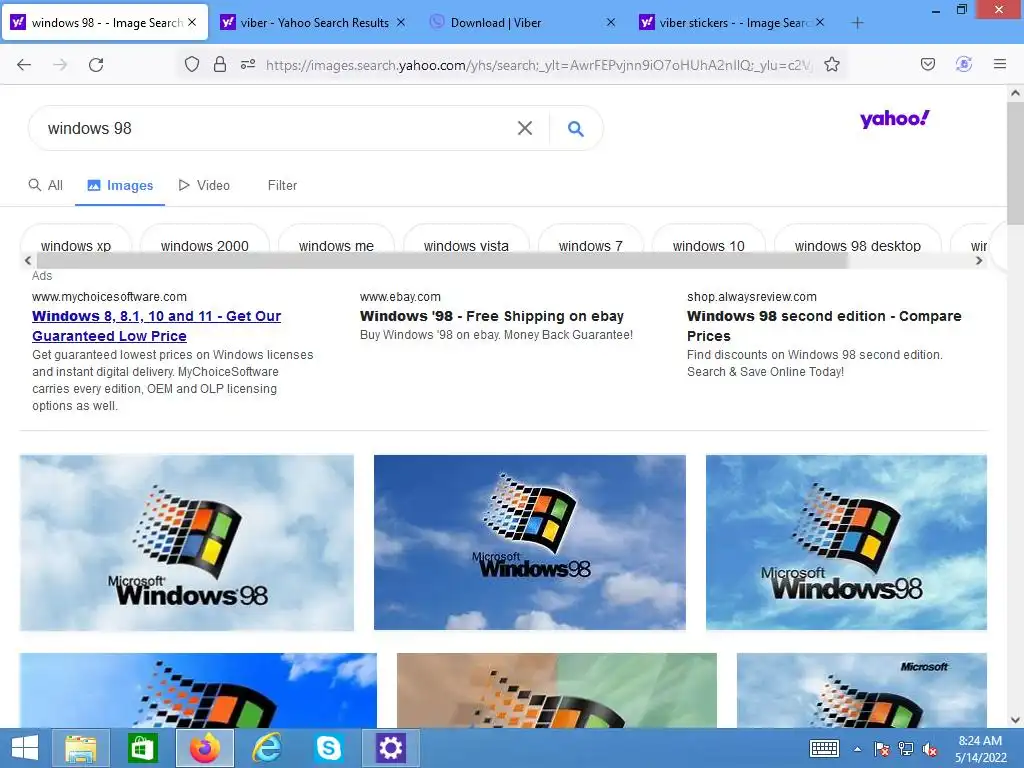
Task: Open Internet Explorer from taskbar
Action: 267,748
